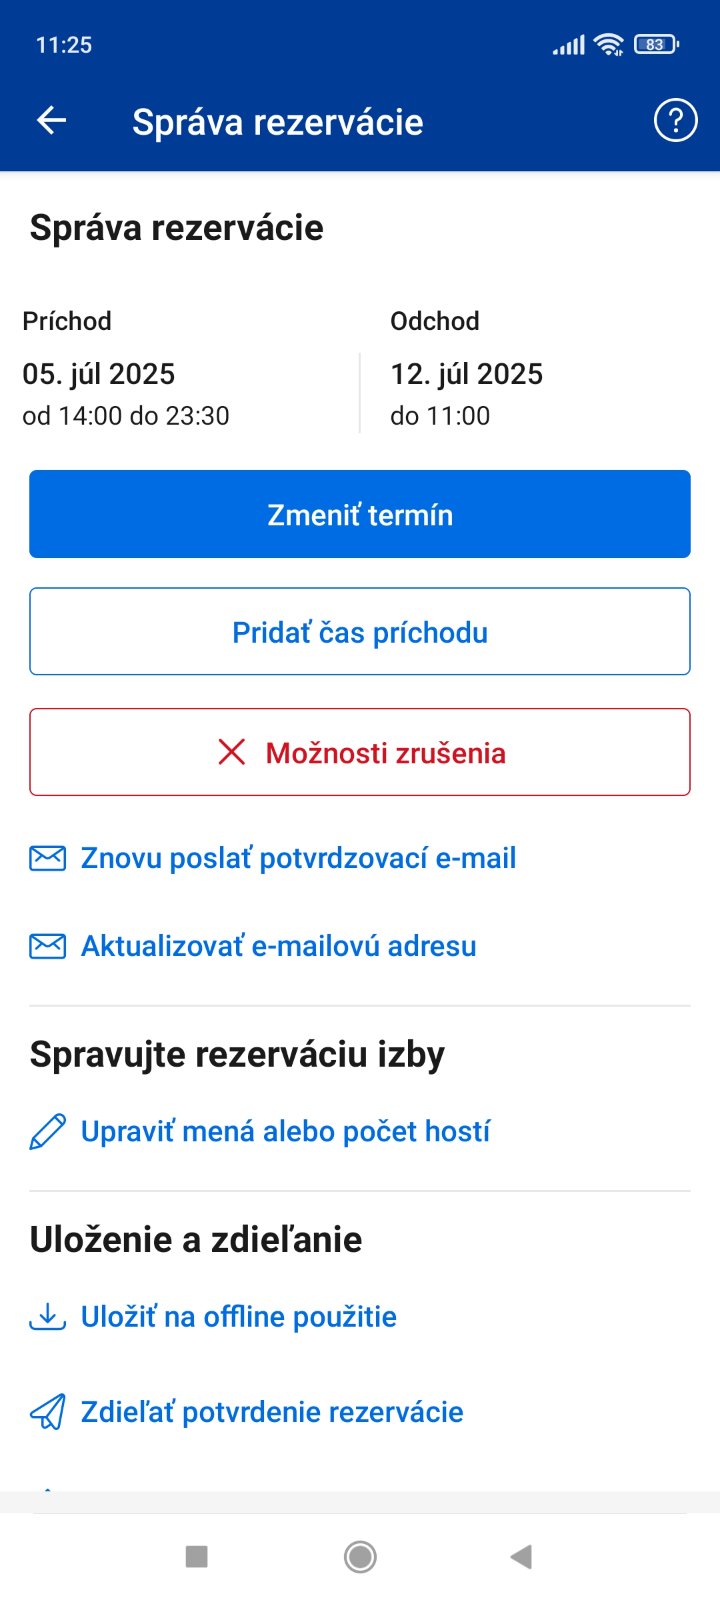This screenshot has height=1600, width=720.
Task: Tap Znovu poslať potvrdzovací e-mail link
Action: (x=298, y=858)
